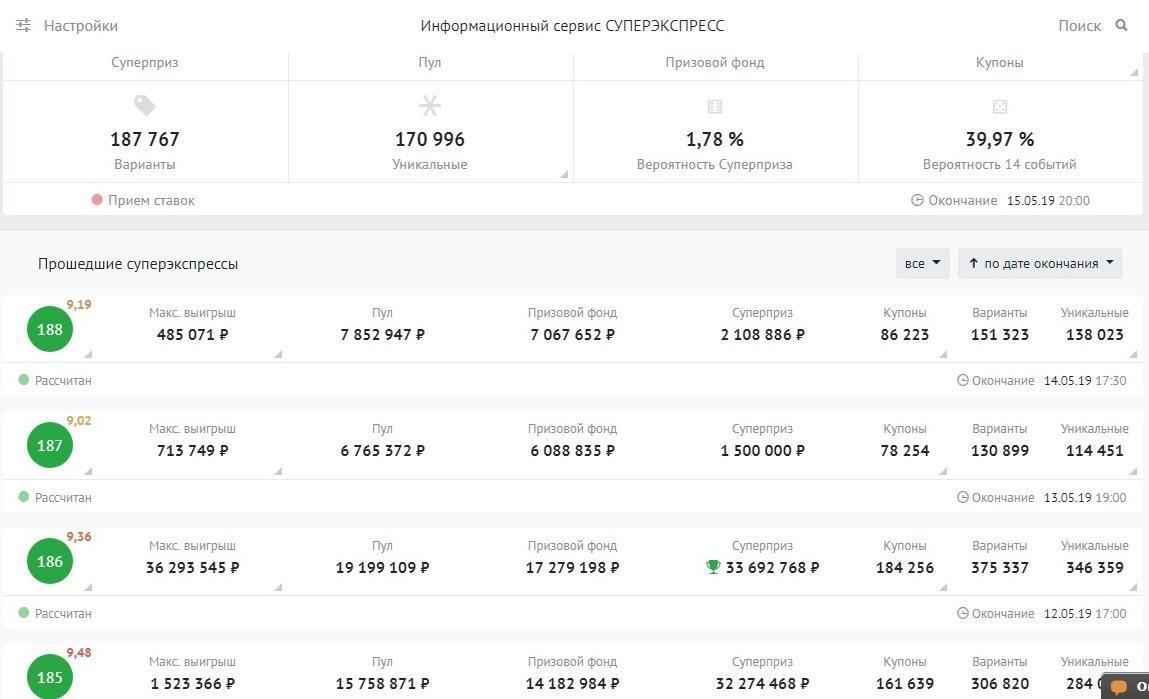1149x699 pixels.
Task: Click the clock icon beside 14.05.19 17:30
Action: tap(963, 380)
